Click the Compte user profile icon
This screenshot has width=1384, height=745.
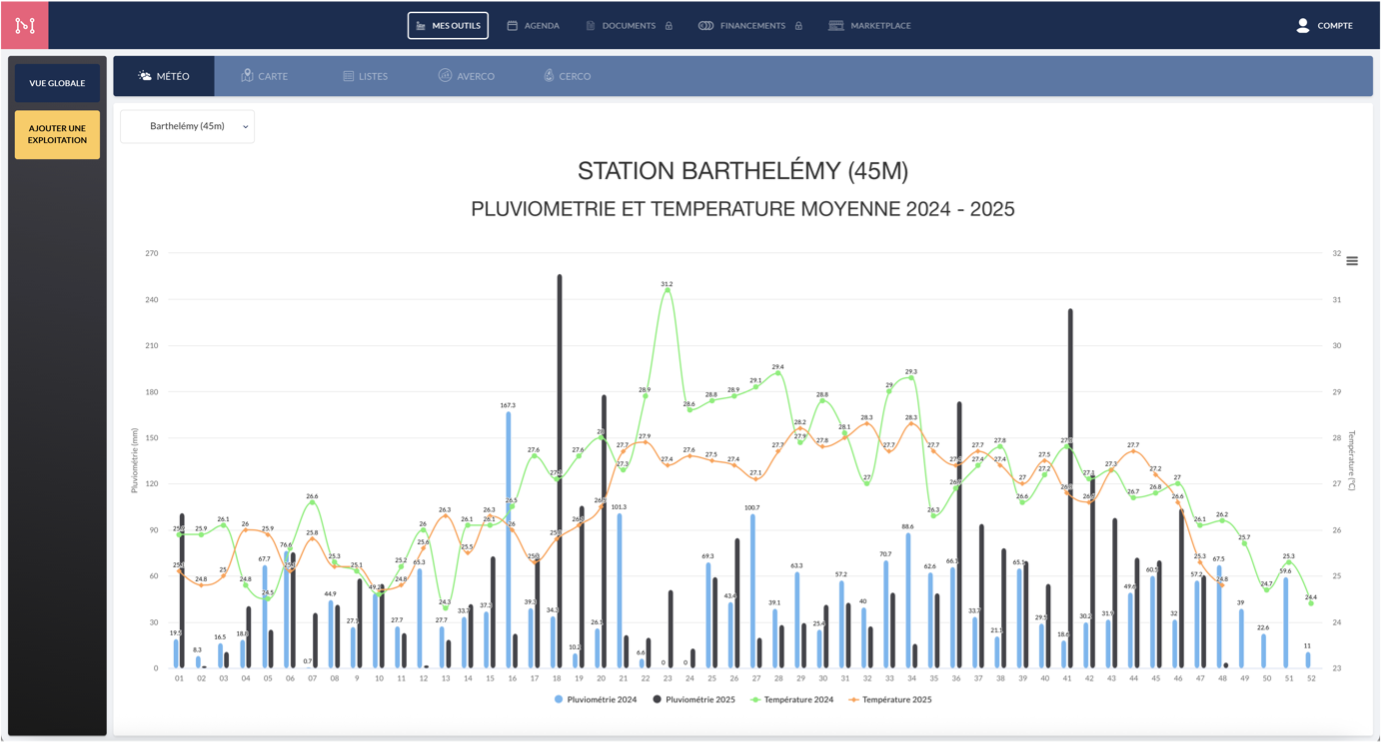(x=1302, y=26)
